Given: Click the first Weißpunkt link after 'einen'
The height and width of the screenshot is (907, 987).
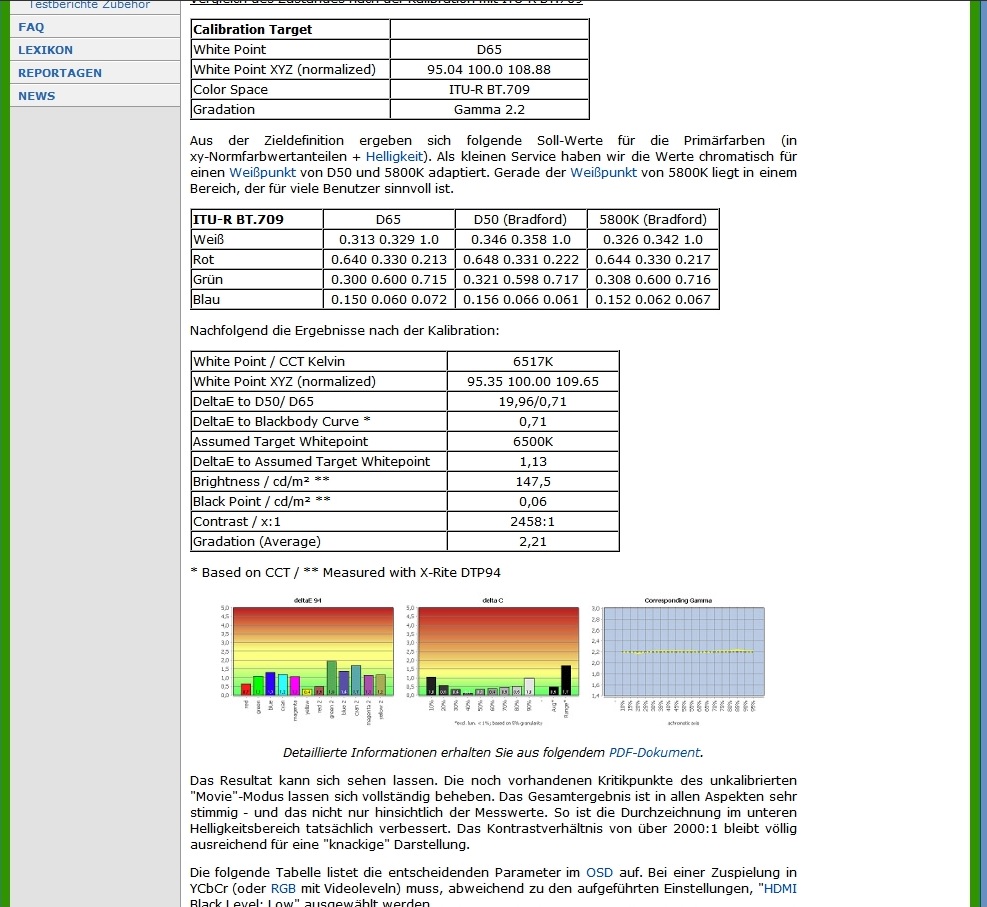Looking at the screenshot, I should click(263, 173).
